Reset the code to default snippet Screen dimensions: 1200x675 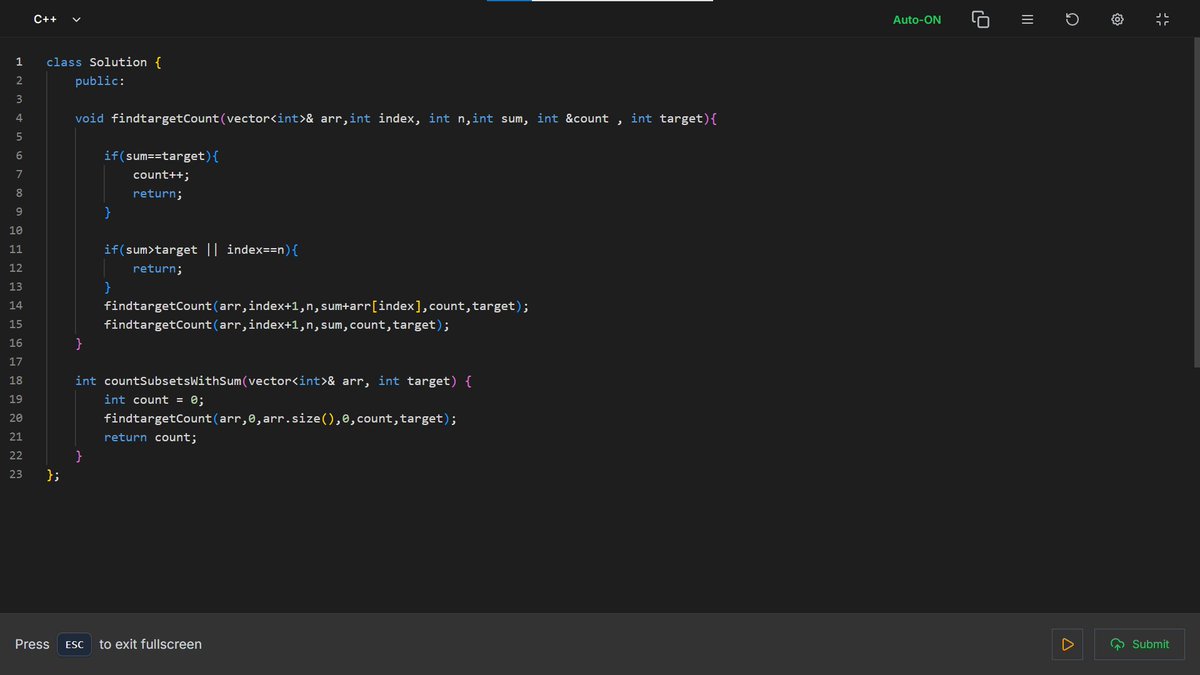pyautogui.click(x=1072, y=19)
